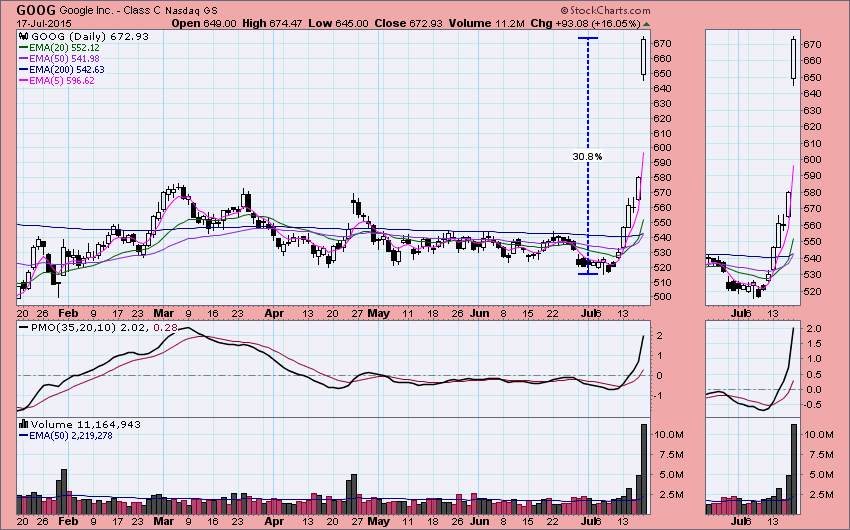Click the tall white candle at 670
This screenshot has height=530, width=850.
(642, 57)
